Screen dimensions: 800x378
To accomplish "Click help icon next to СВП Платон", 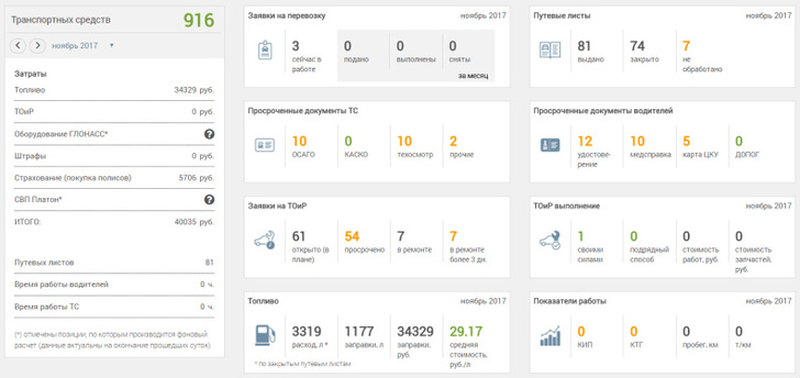I will pyautogui.click(x=209, y=199).
